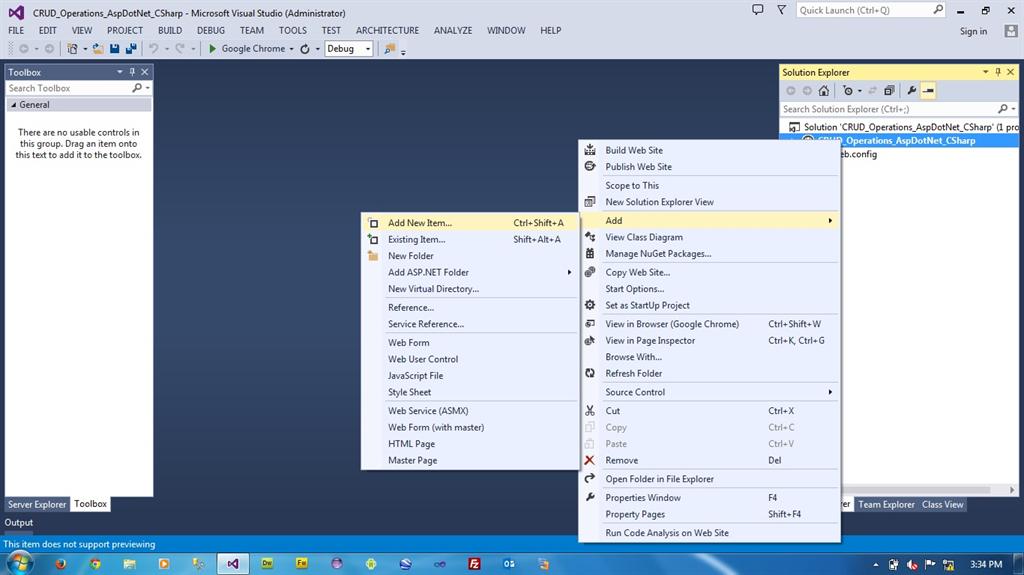Collapse the General group in the Toolbox

pyautogui.click(x=14, y=105)
